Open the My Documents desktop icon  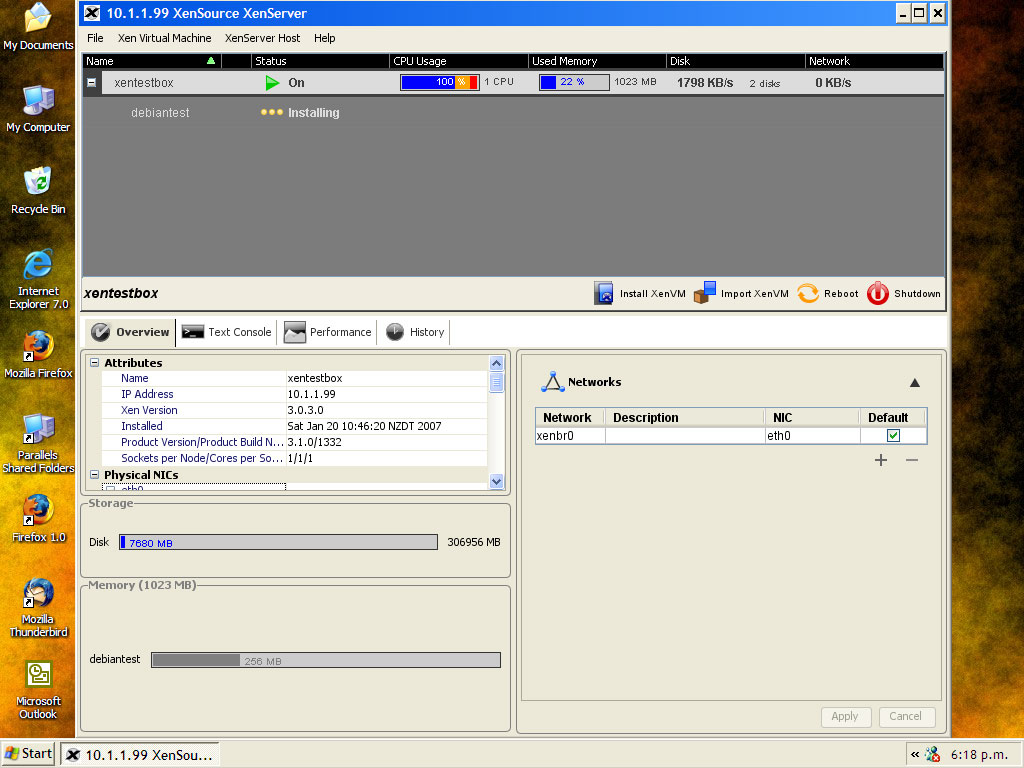coord(38,27)
